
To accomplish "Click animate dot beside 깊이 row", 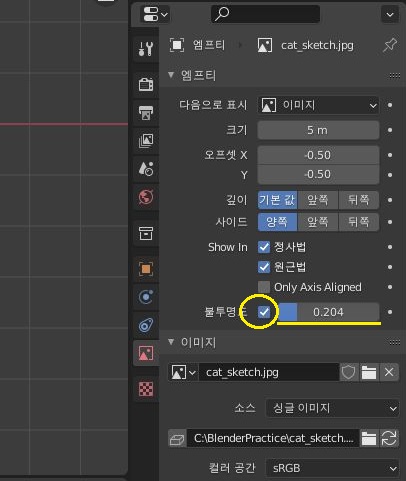I will pyautogui.click(x=390, y=200).
